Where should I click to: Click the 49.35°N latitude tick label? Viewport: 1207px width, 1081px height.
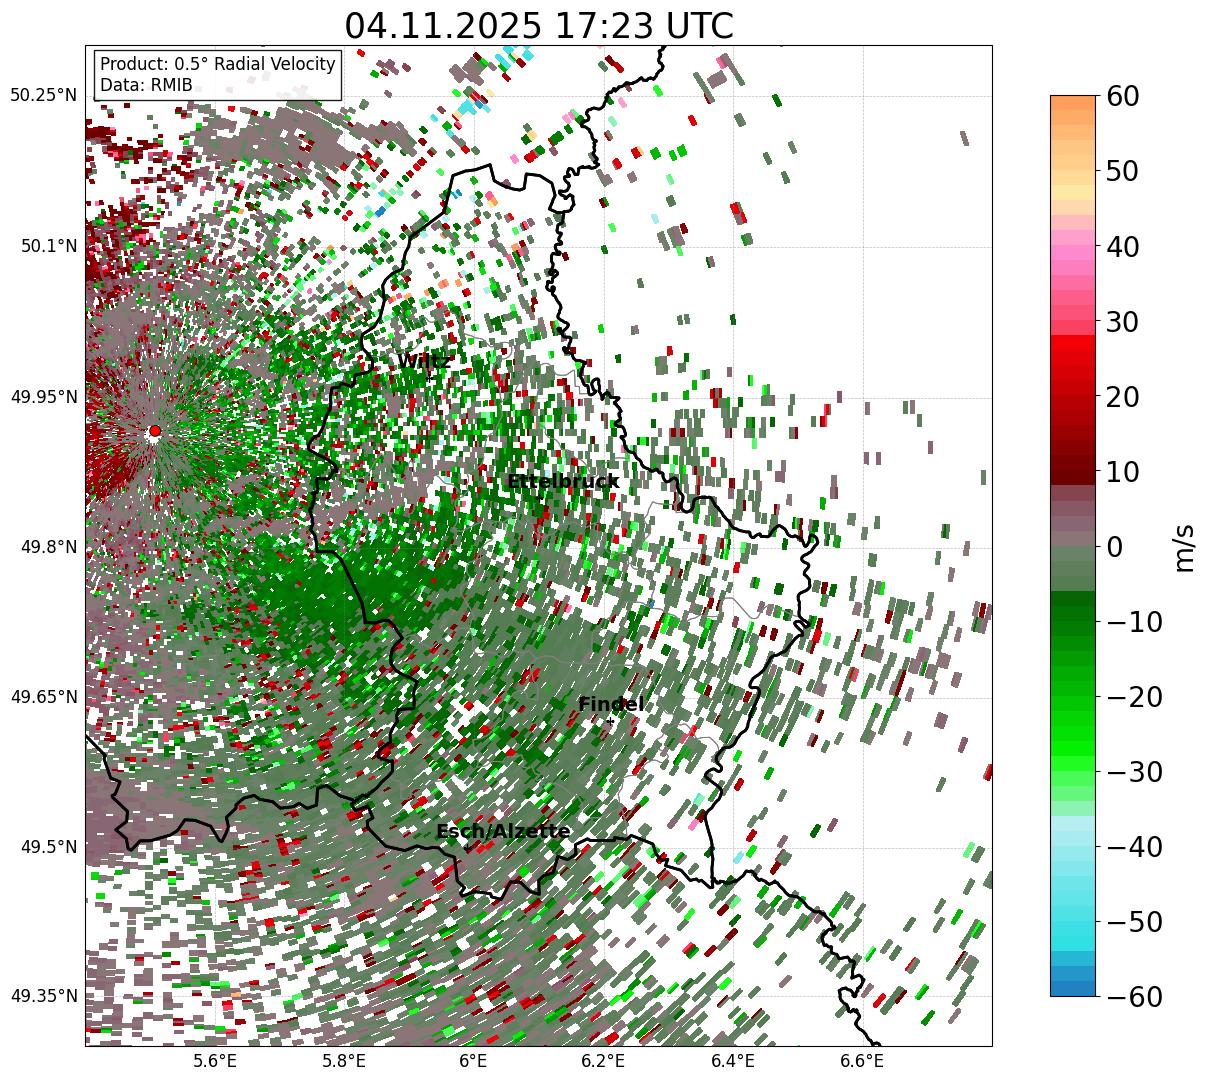[43, 996]
